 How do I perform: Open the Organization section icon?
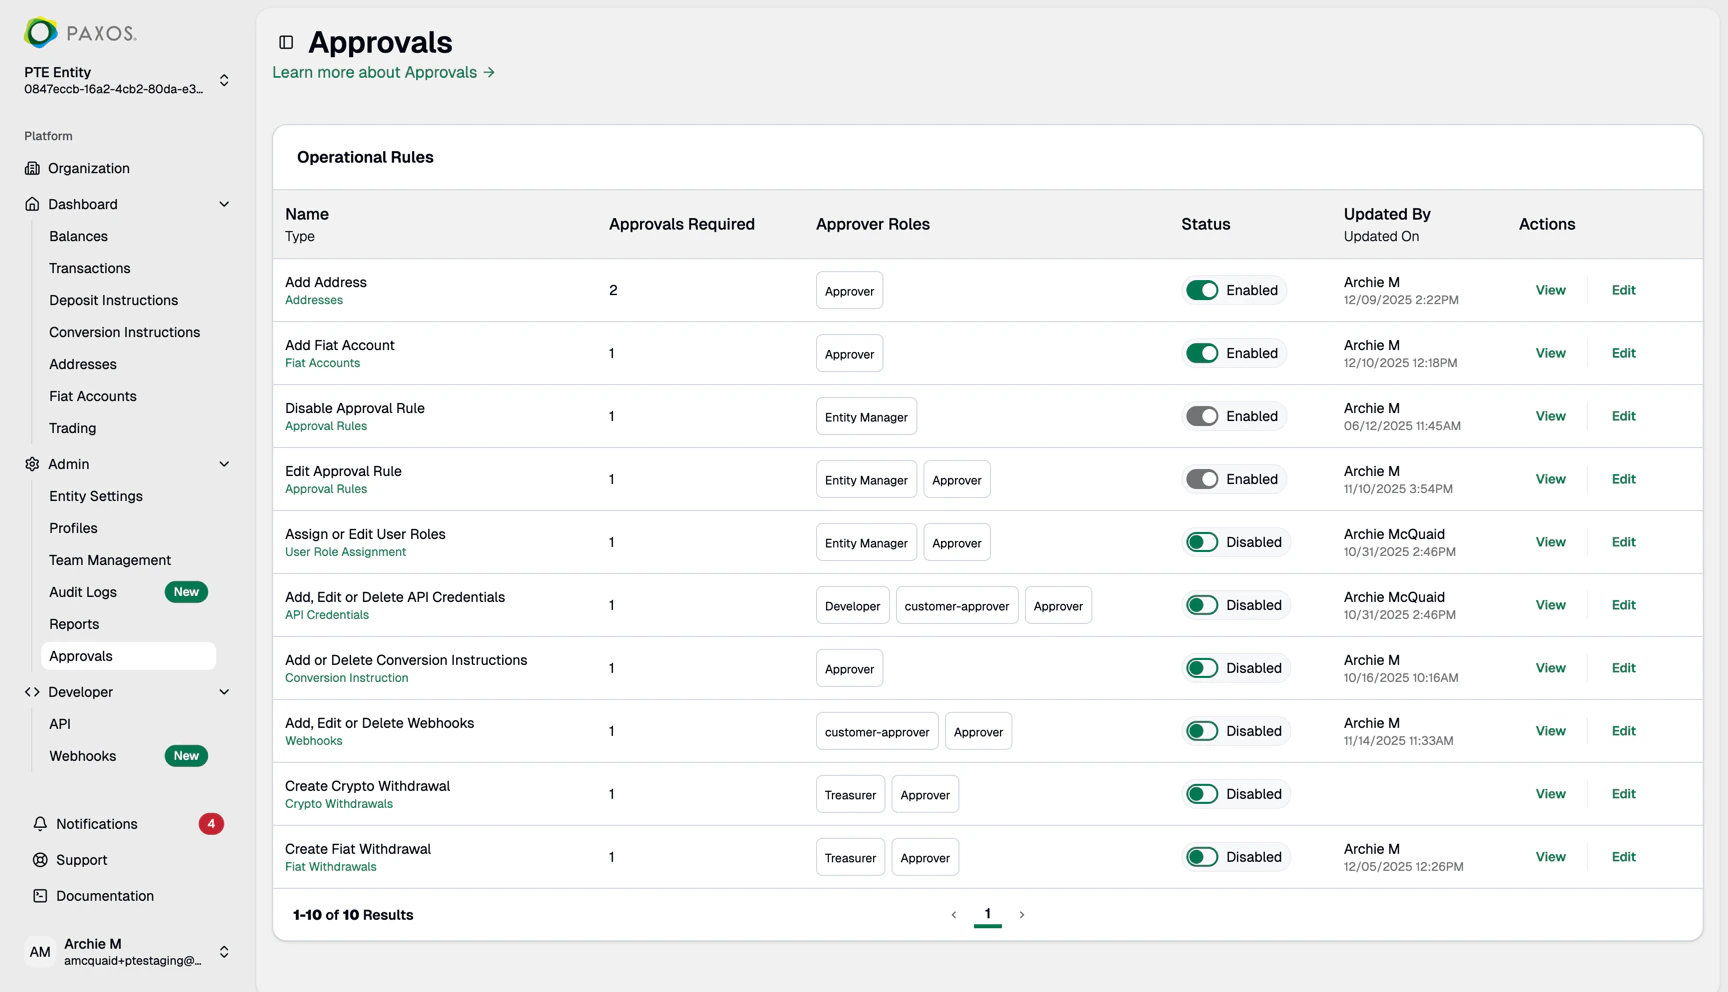[33, 168]
